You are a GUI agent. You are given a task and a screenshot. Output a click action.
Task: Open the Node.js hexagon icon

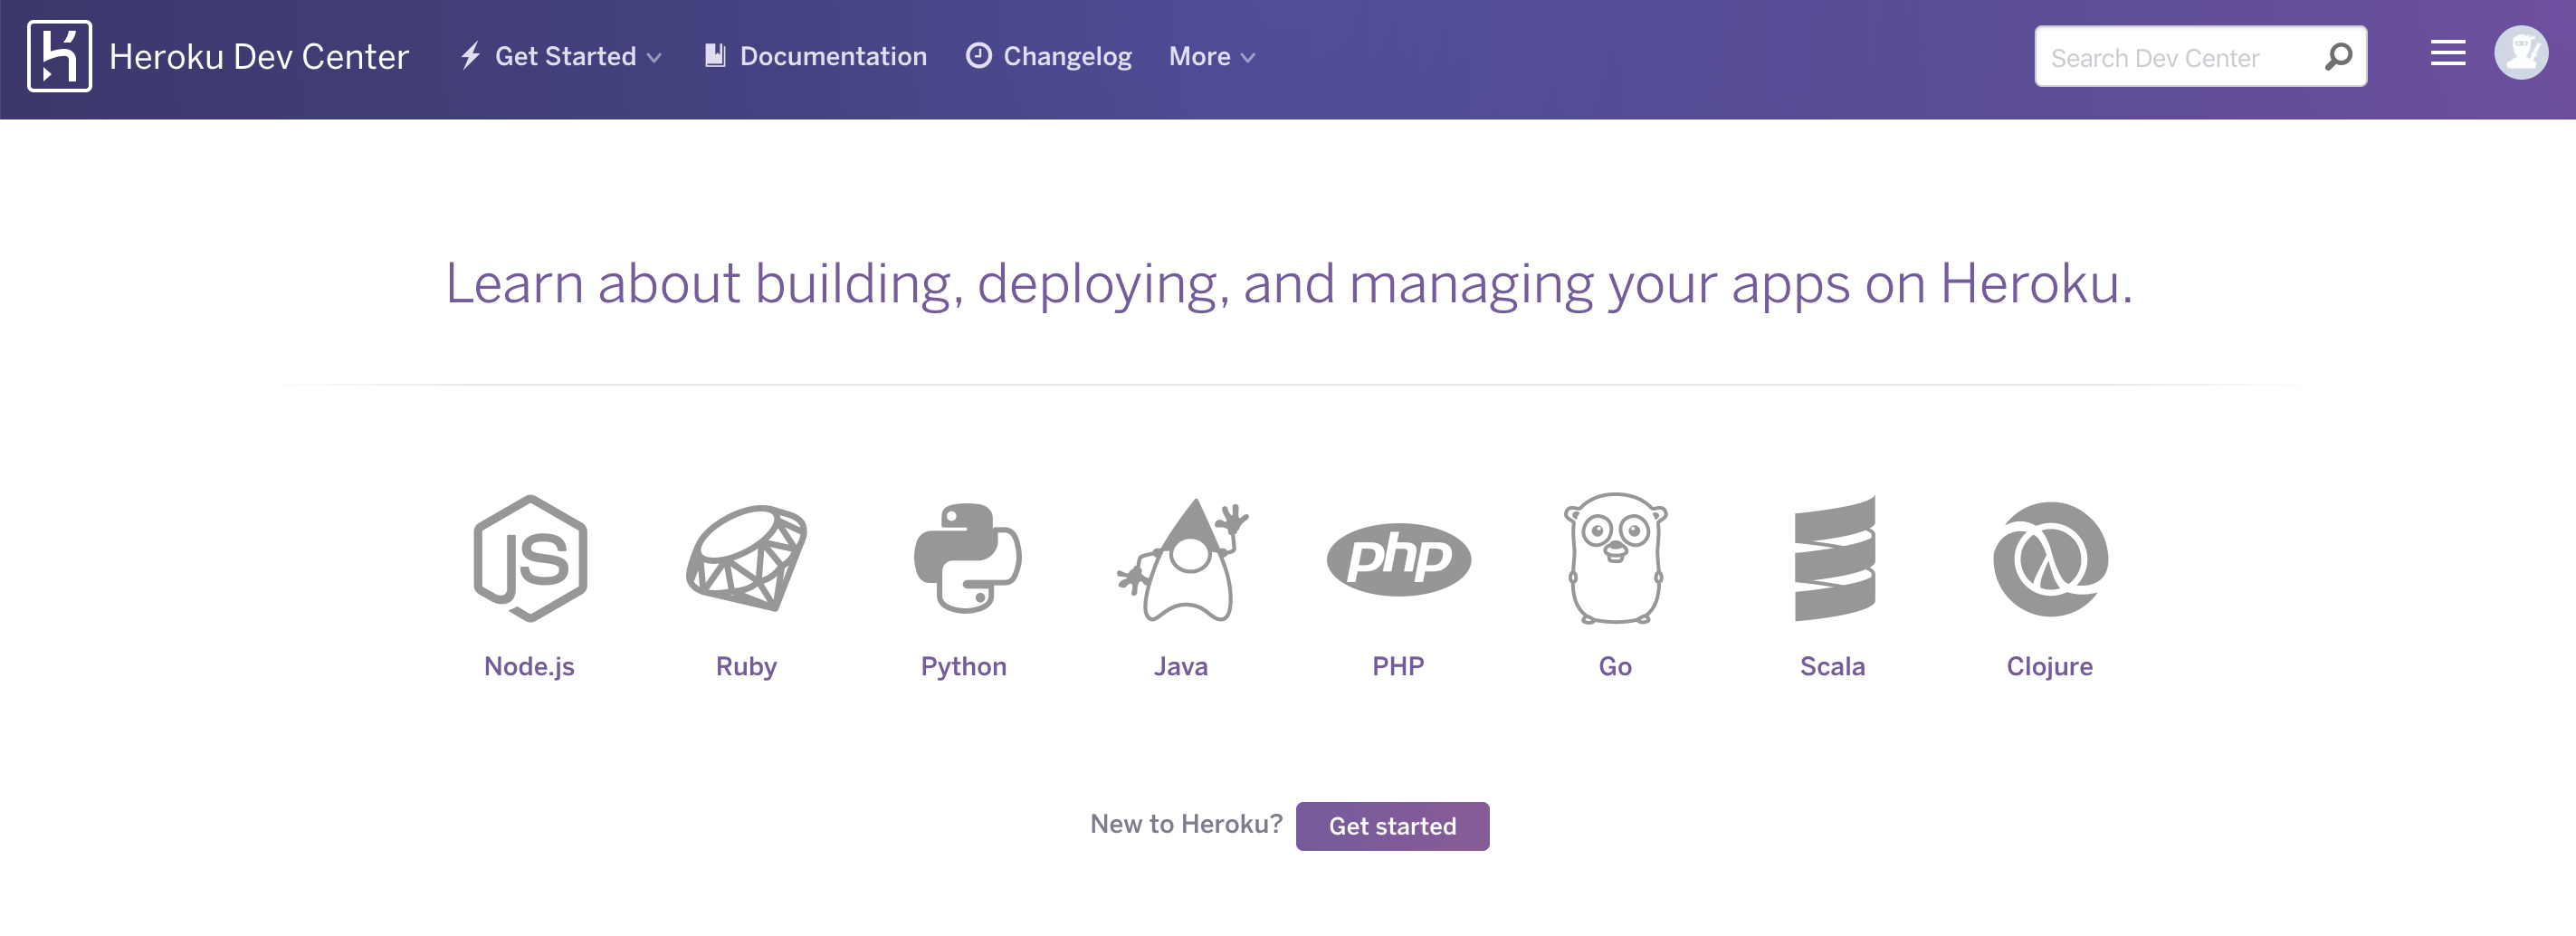click(x=530, y=558)
